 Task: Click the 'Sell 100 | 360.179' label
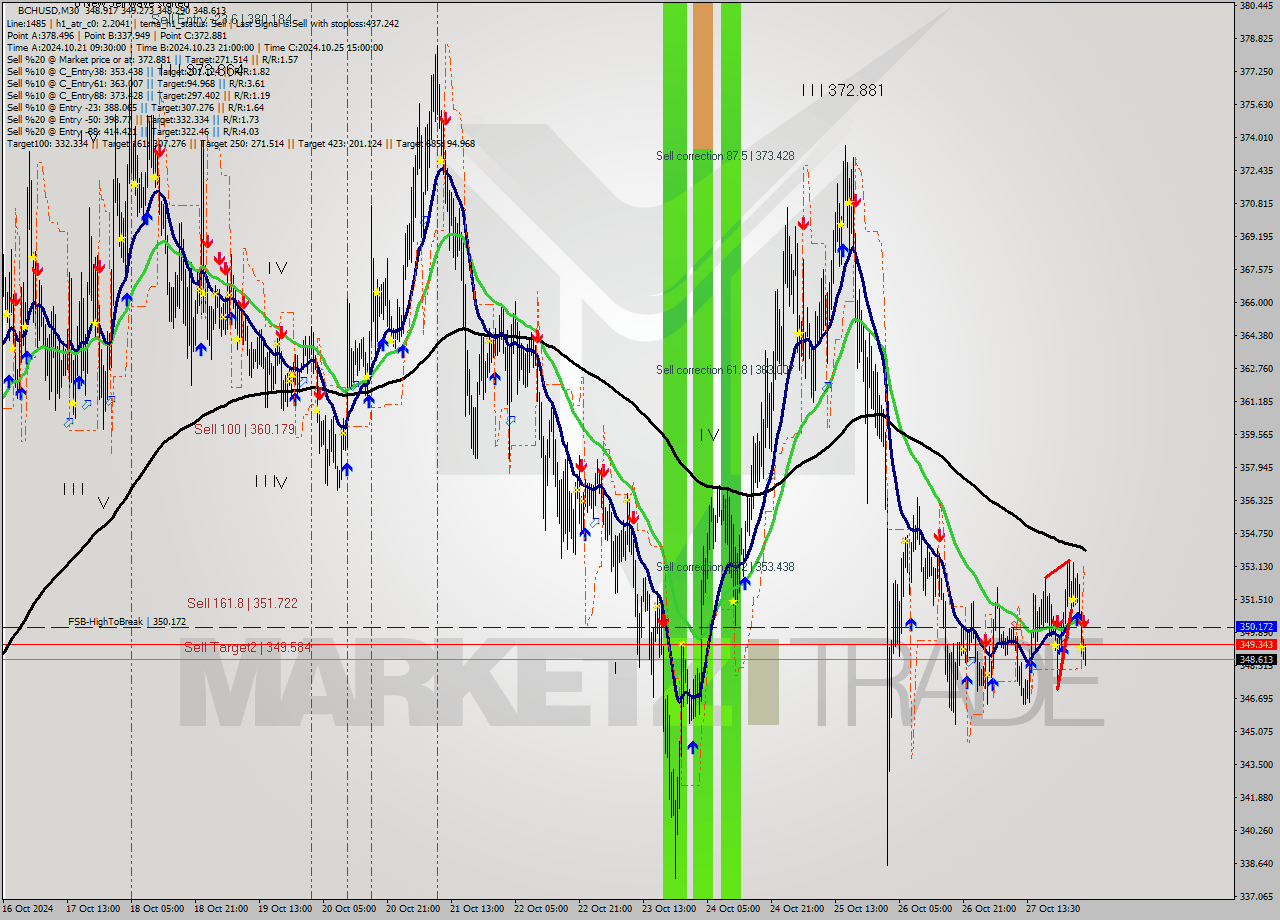tap(244, 429)
